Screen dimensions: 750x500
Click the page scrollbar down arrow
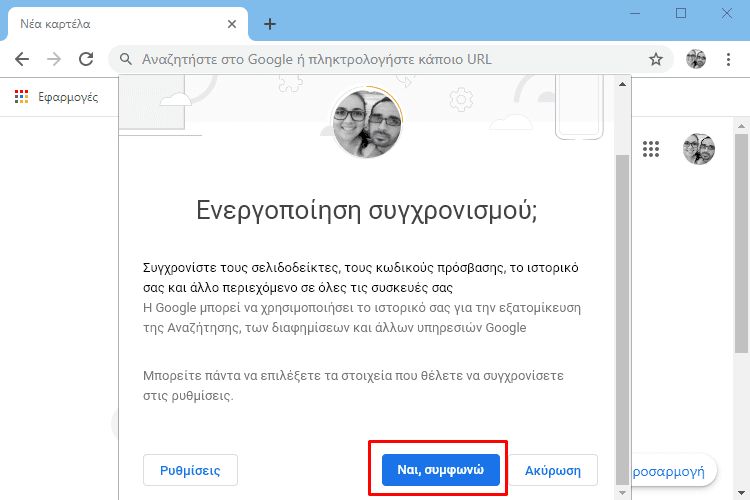[741, 492]
